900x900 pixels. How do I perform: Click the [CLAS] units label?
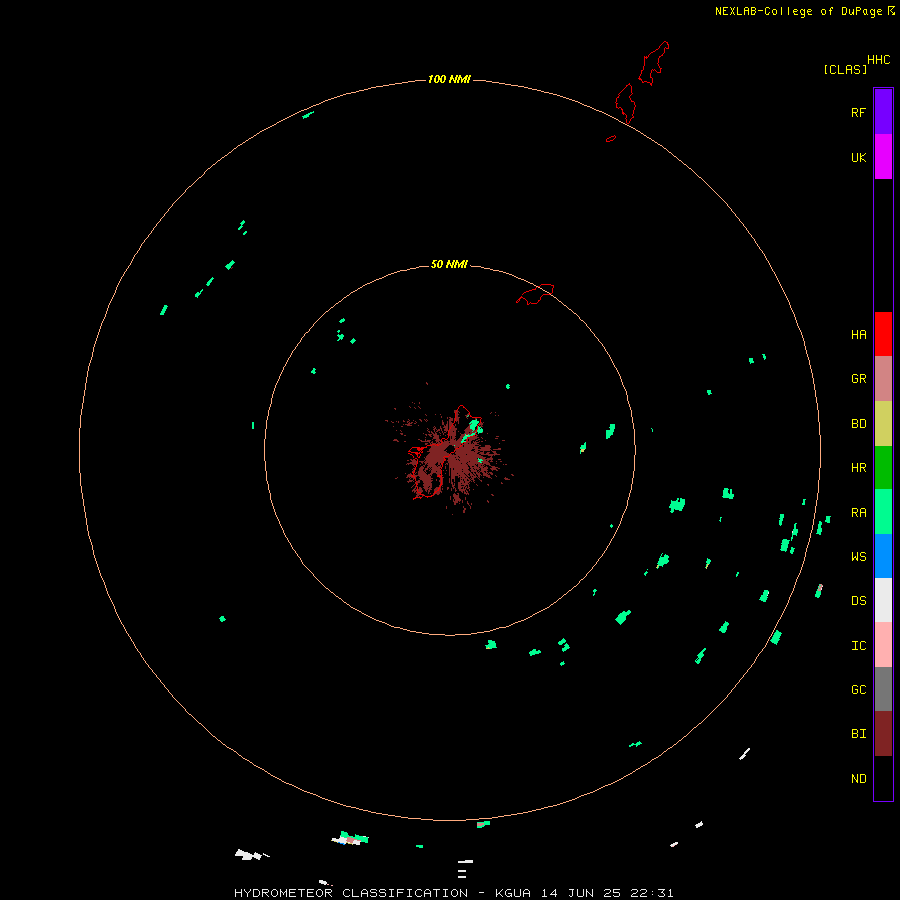click(845, 69)
